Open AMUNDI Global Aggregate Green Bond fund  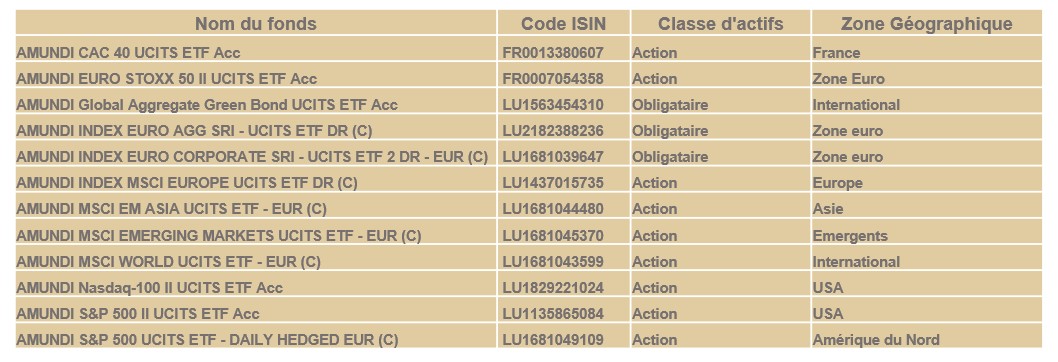(207, 105)
